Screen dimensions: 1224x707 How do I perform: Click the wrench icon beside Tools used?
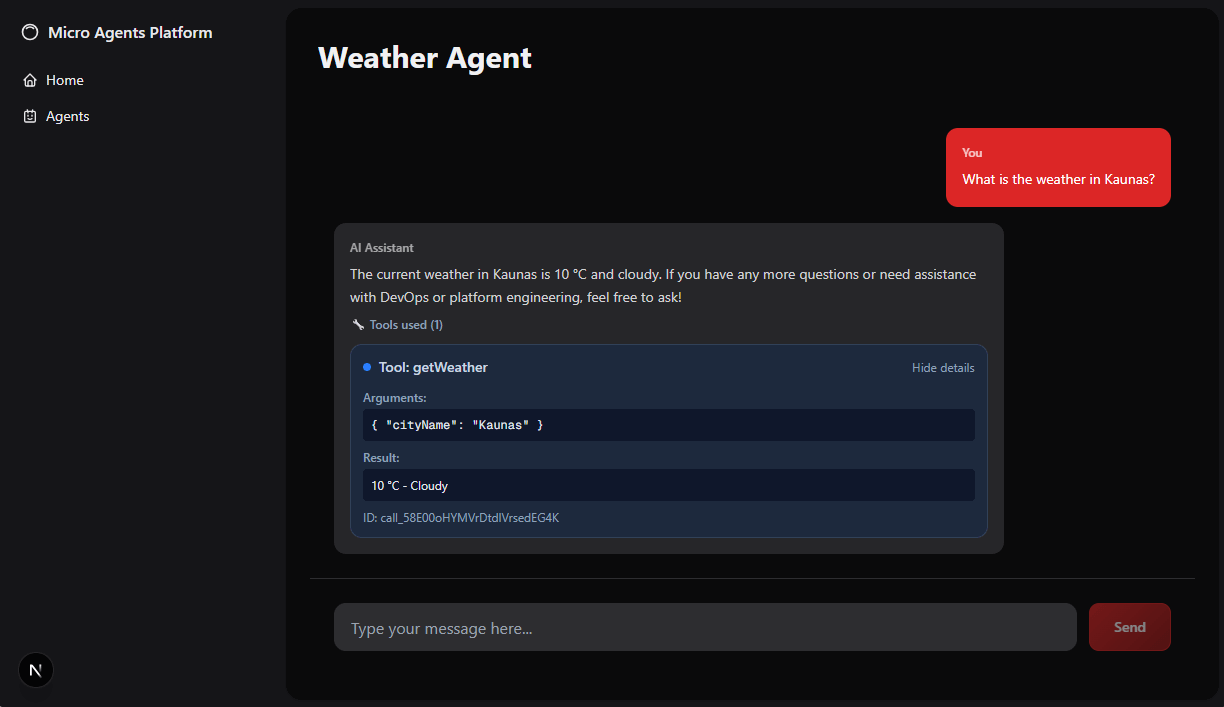pyautogui.click(x=357, y=324)
